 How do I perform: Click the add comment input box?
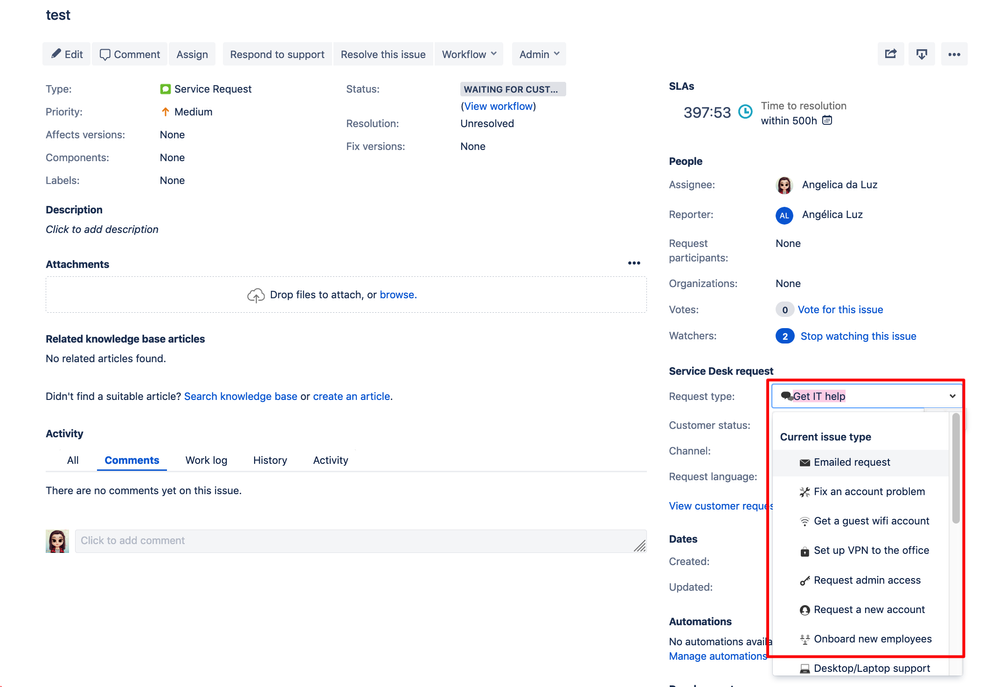(361, 541)
